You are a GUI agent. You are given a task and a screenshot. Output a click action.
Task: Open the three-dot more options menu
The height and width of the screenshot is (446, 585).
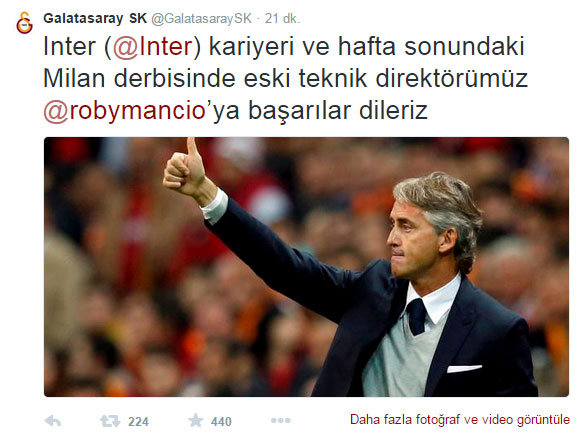281,421
